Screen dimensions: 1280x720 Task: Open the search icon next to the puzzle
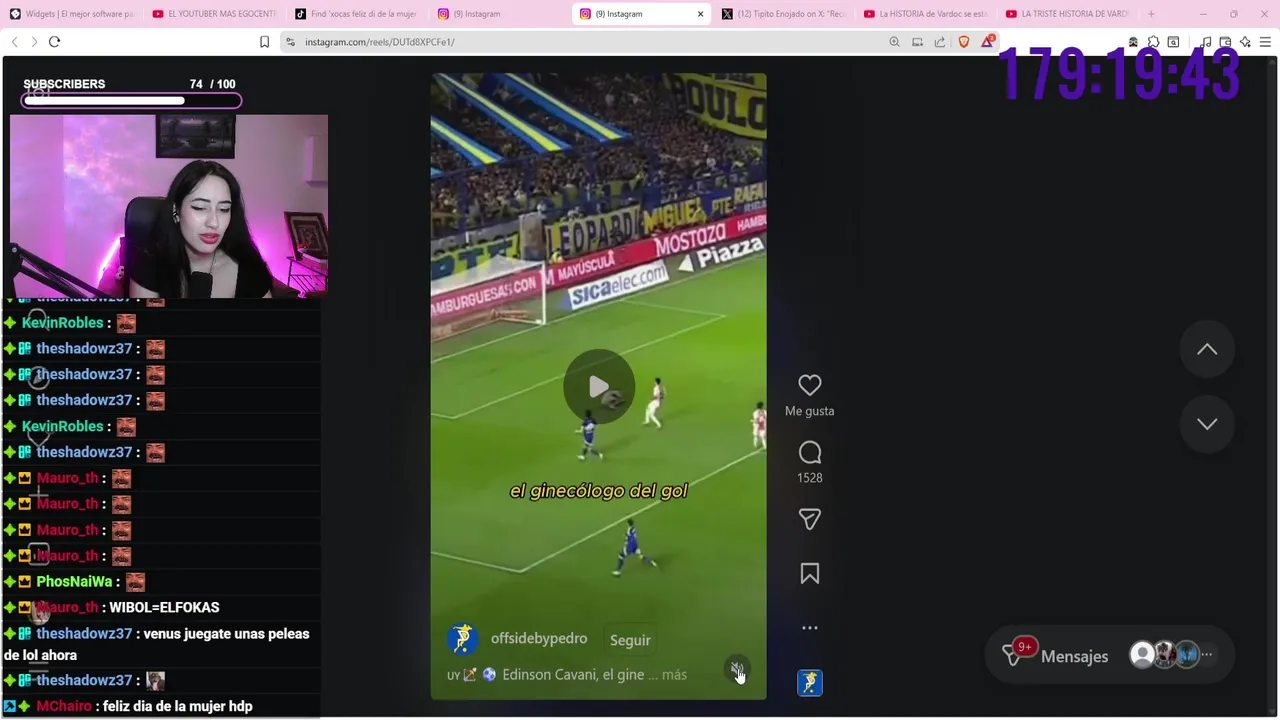1173,42
